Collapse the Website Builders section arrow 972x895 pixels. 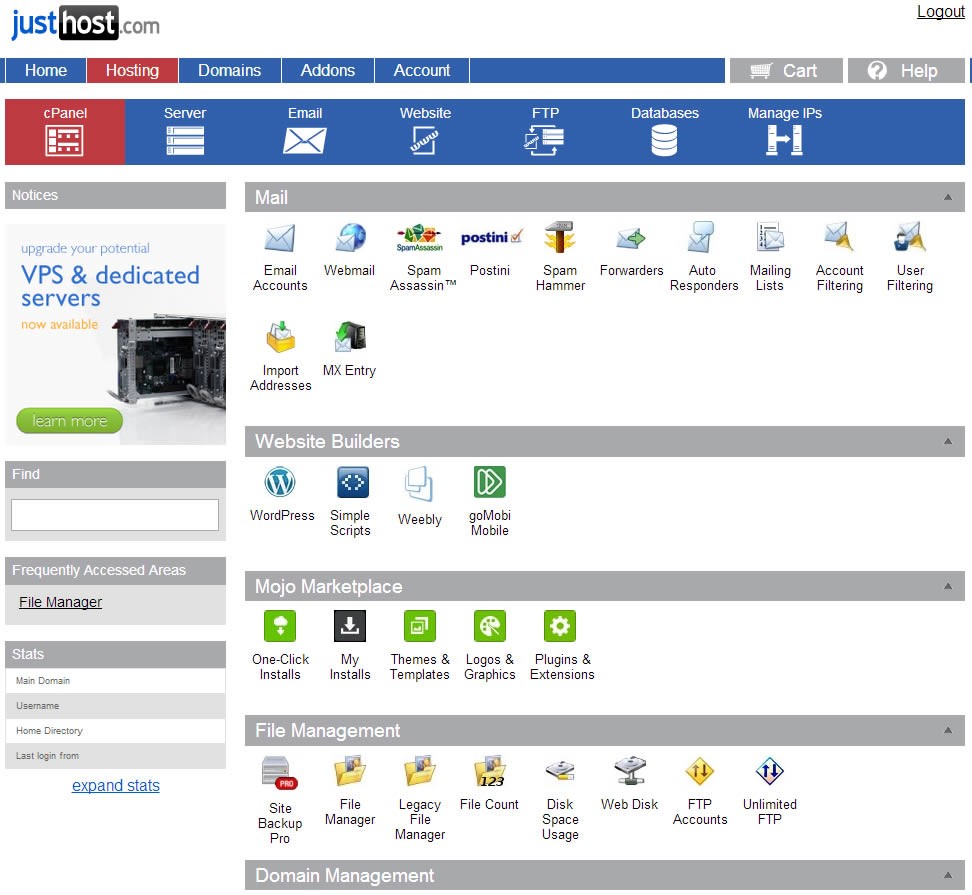948,441
